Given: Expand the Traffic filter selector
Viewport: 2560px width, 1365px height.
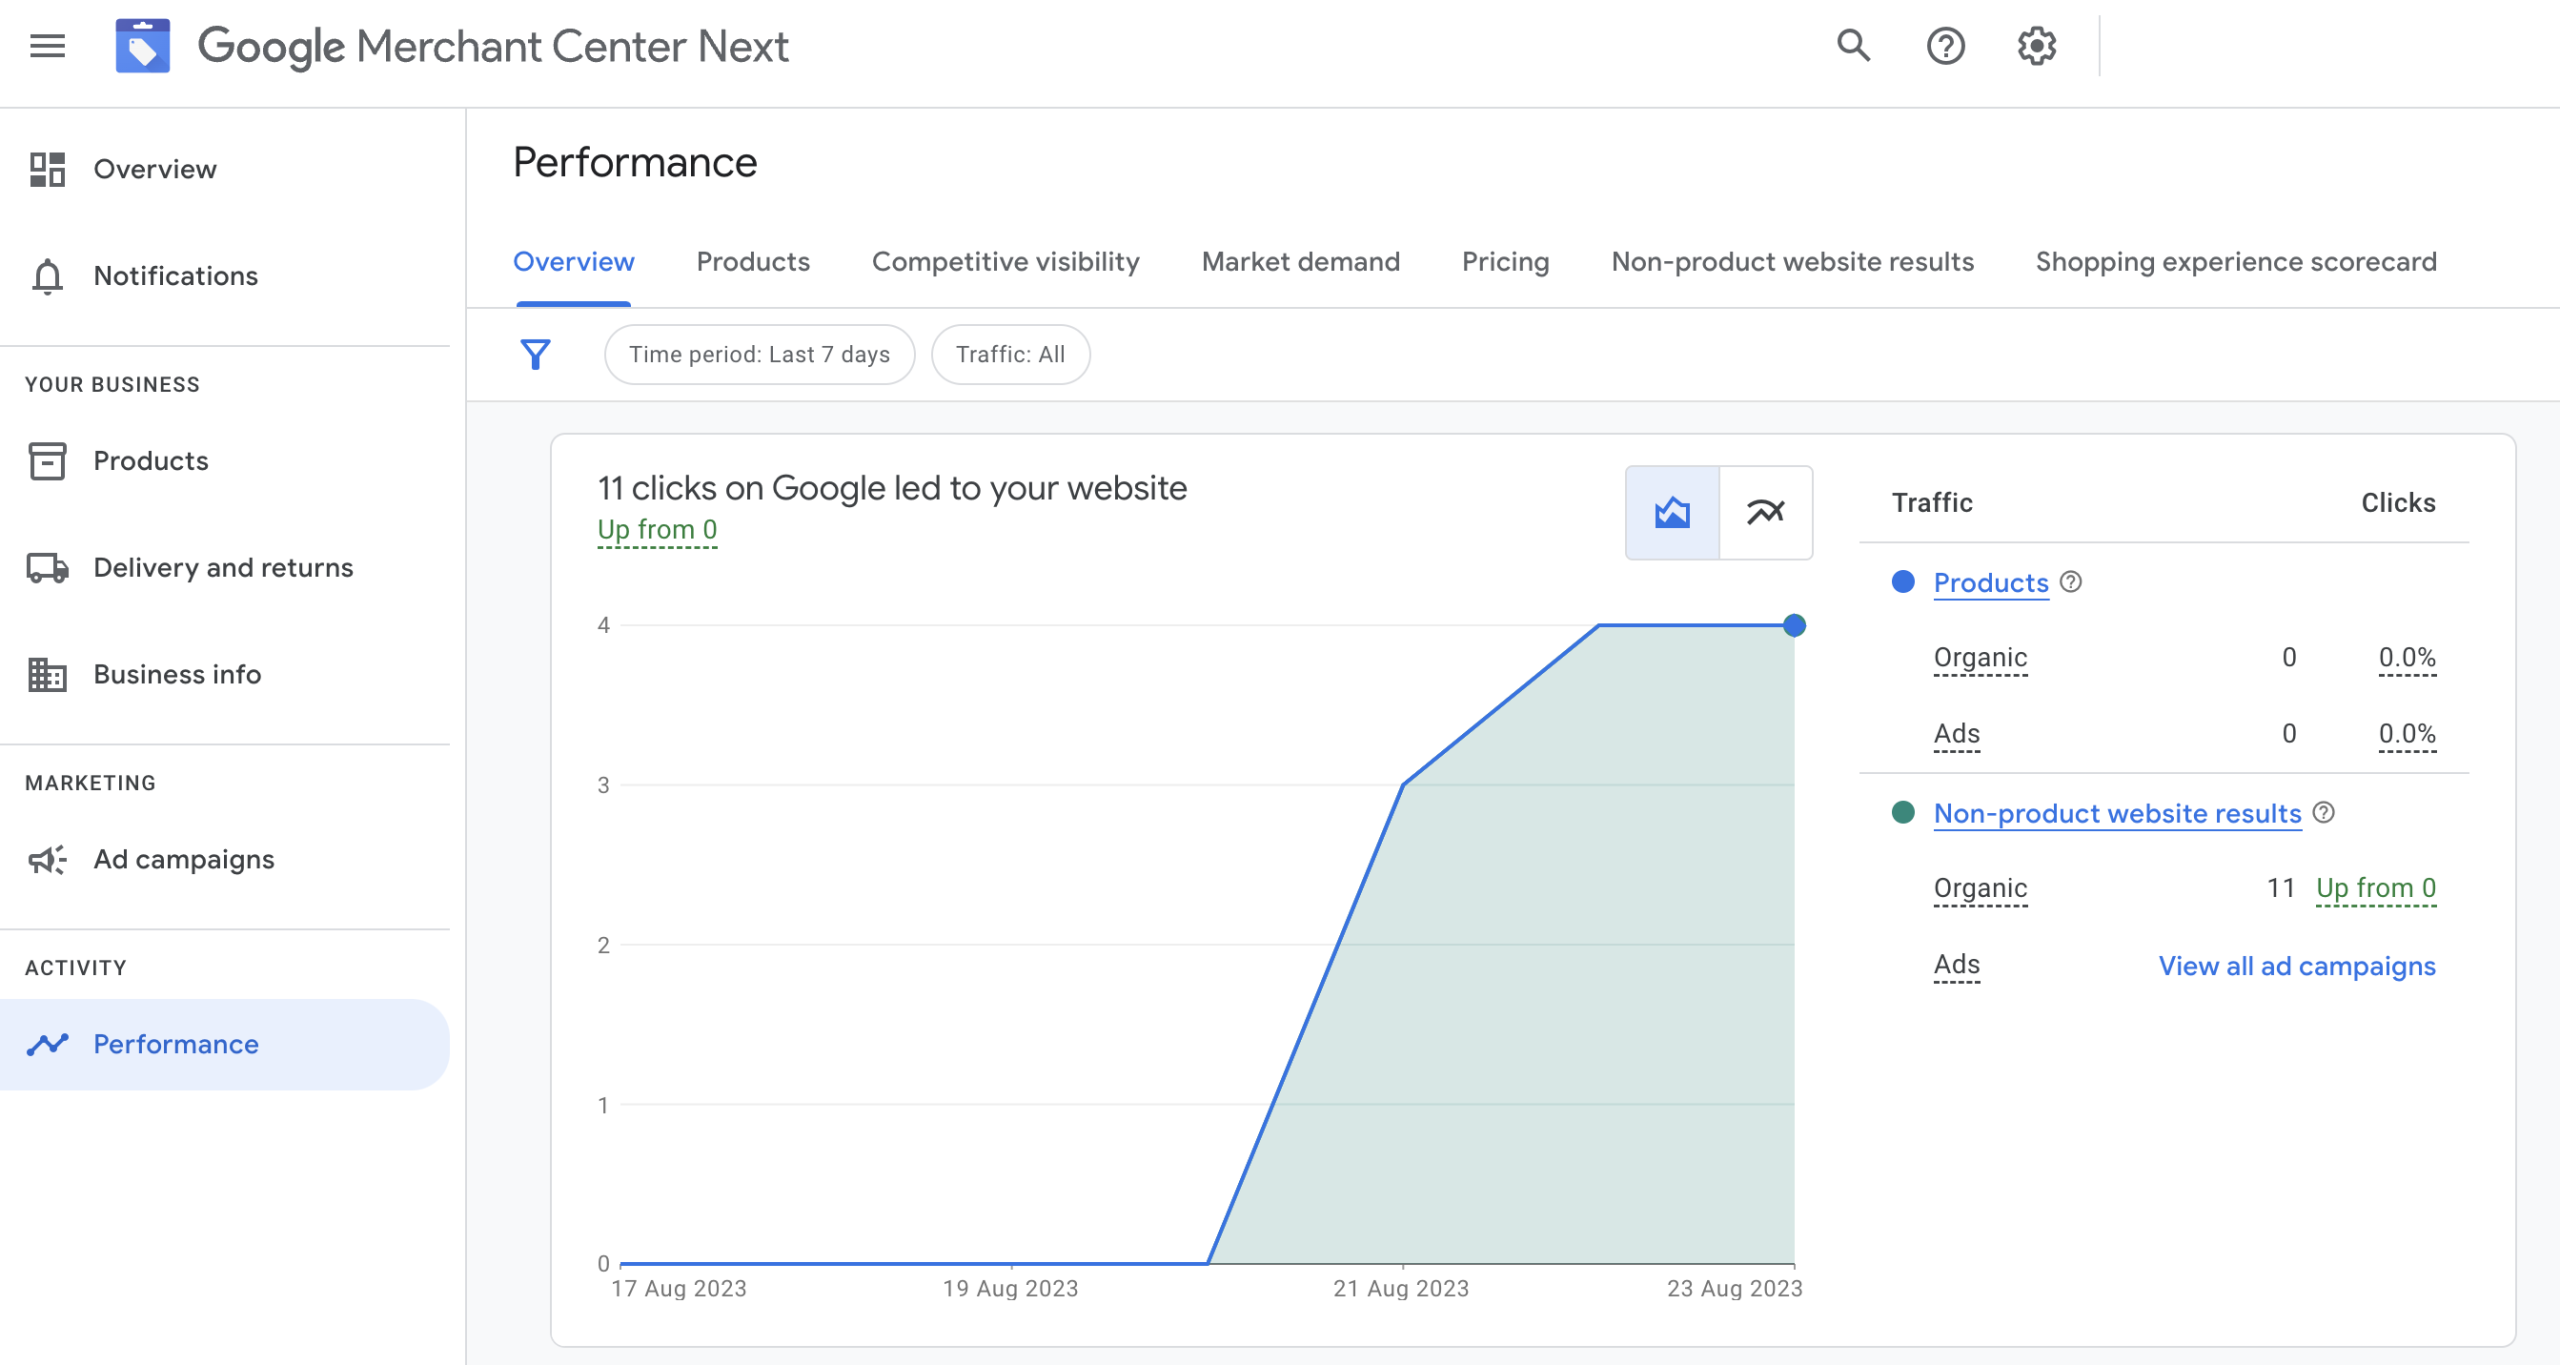Looking at the screenshot, I should click(x=1009, y=354).
